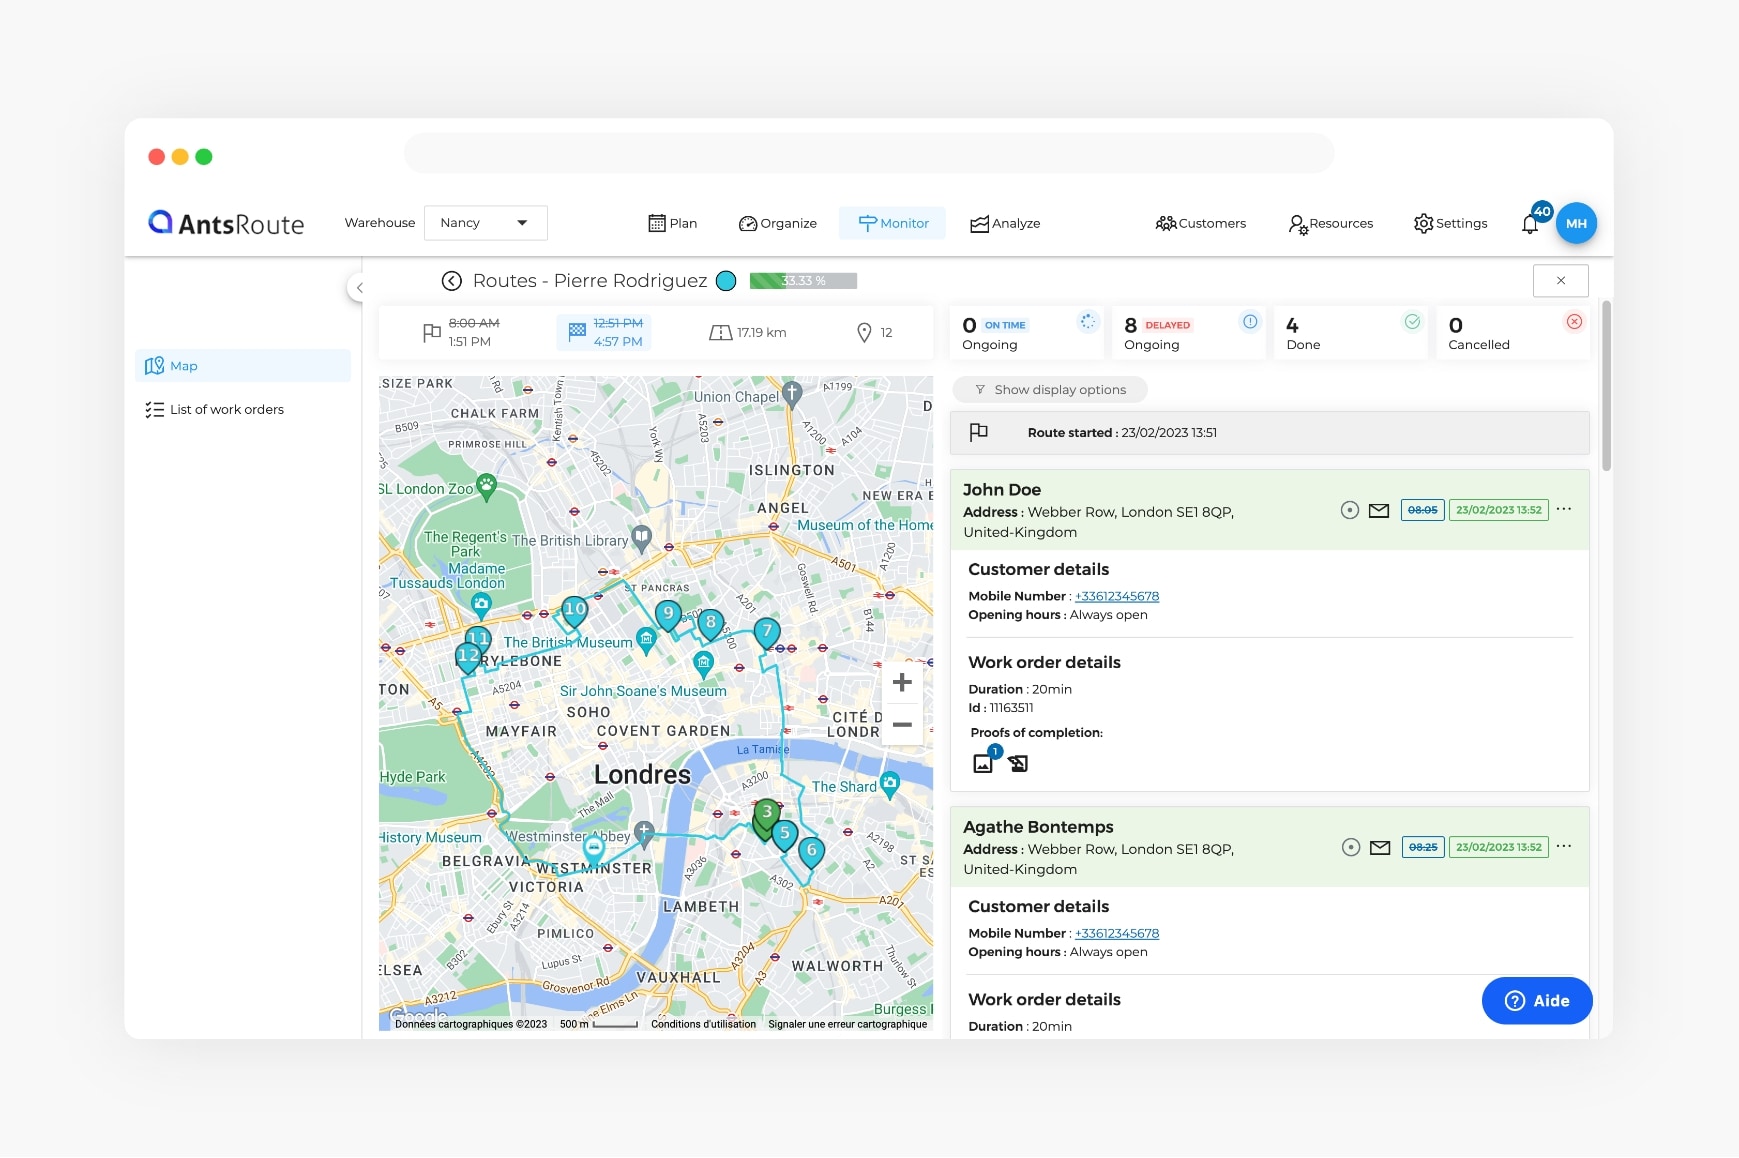Open Conditions d'utilisation map link
1739x1158 pixels.
pyautogui.click(x=703, y=1024)
